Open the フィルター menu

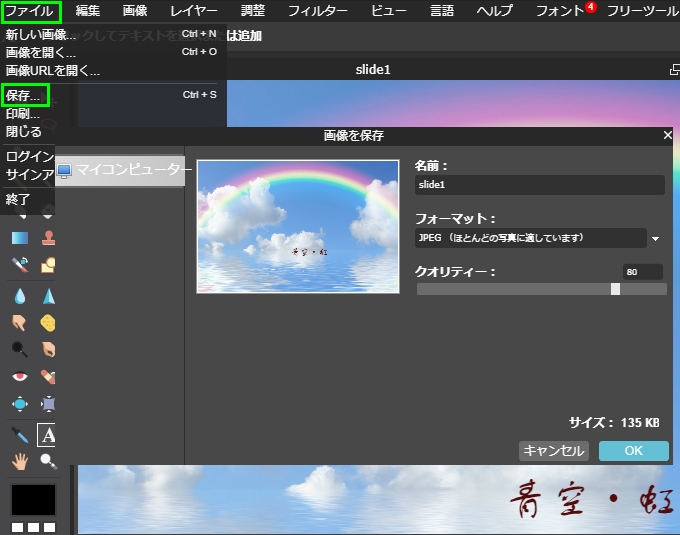(x=318, y=11)
